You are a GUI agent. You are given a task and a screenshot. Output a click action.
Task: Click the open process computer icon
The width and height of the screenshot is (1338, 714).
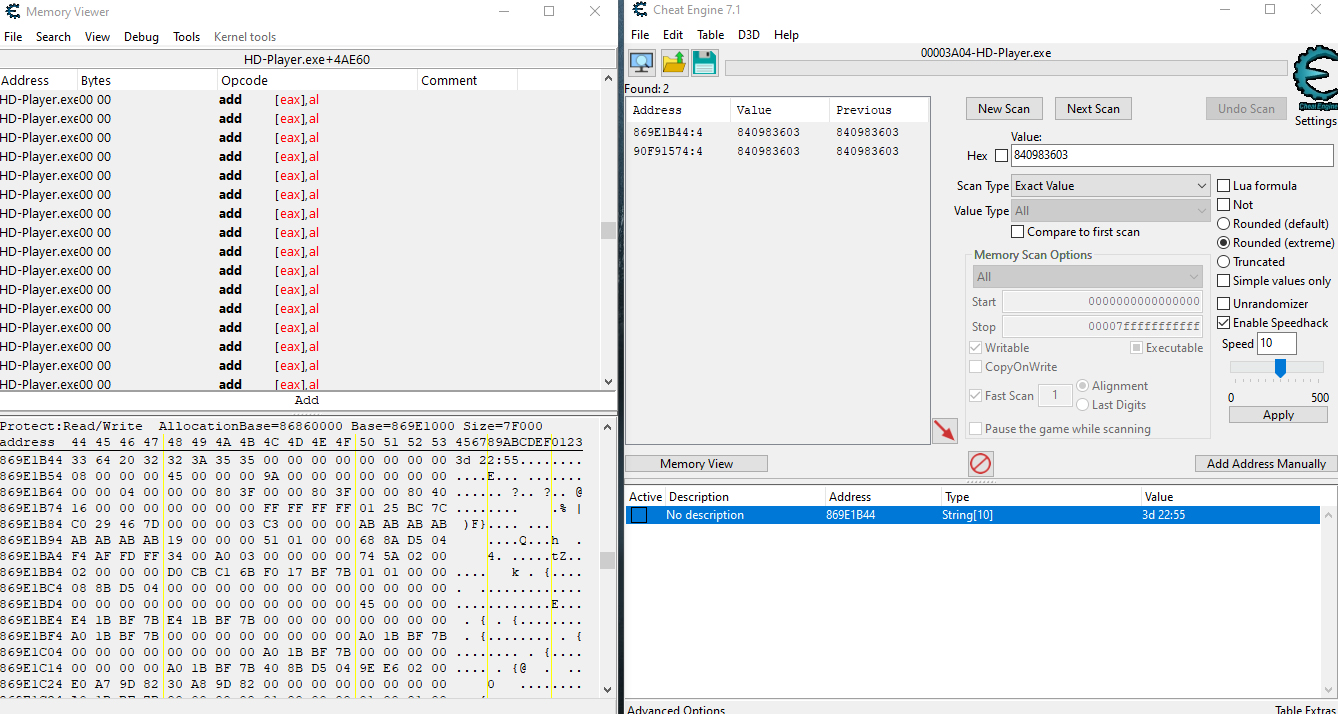point(642,63)
